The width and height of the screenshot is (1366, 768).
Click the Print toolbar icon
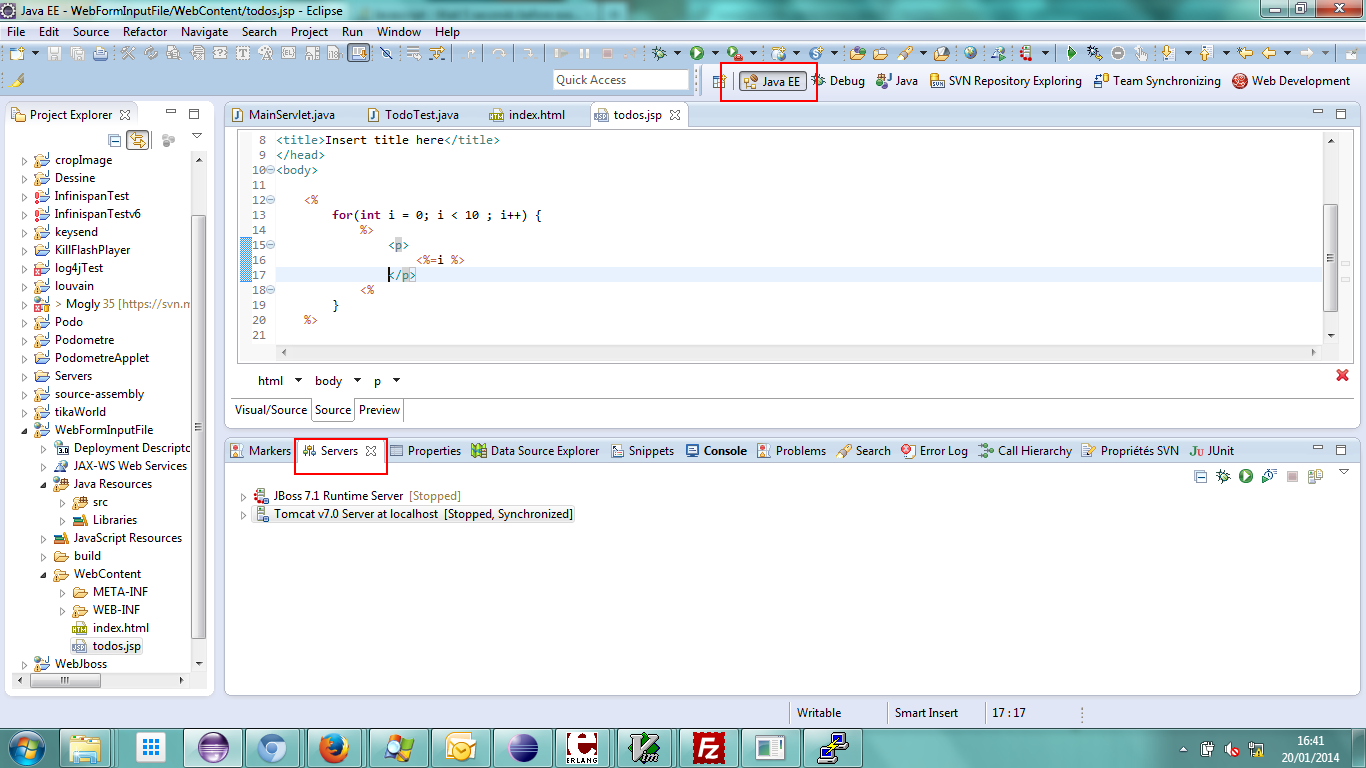[x=100, y=52]
